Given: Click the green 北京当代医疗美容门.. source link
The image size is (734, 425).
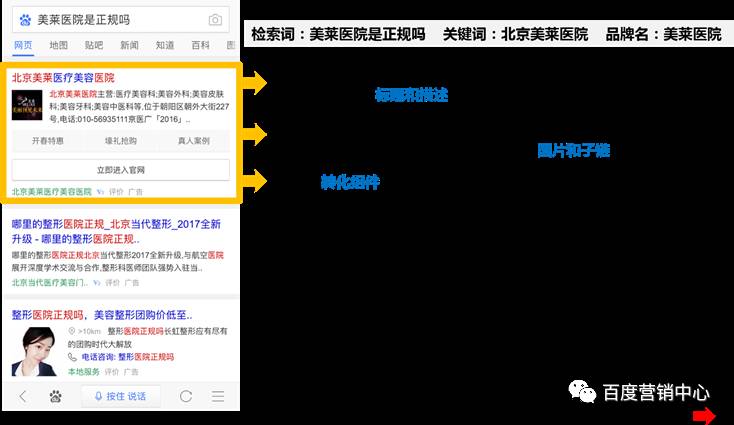Looking at the screenshot, I should (50, 283).
